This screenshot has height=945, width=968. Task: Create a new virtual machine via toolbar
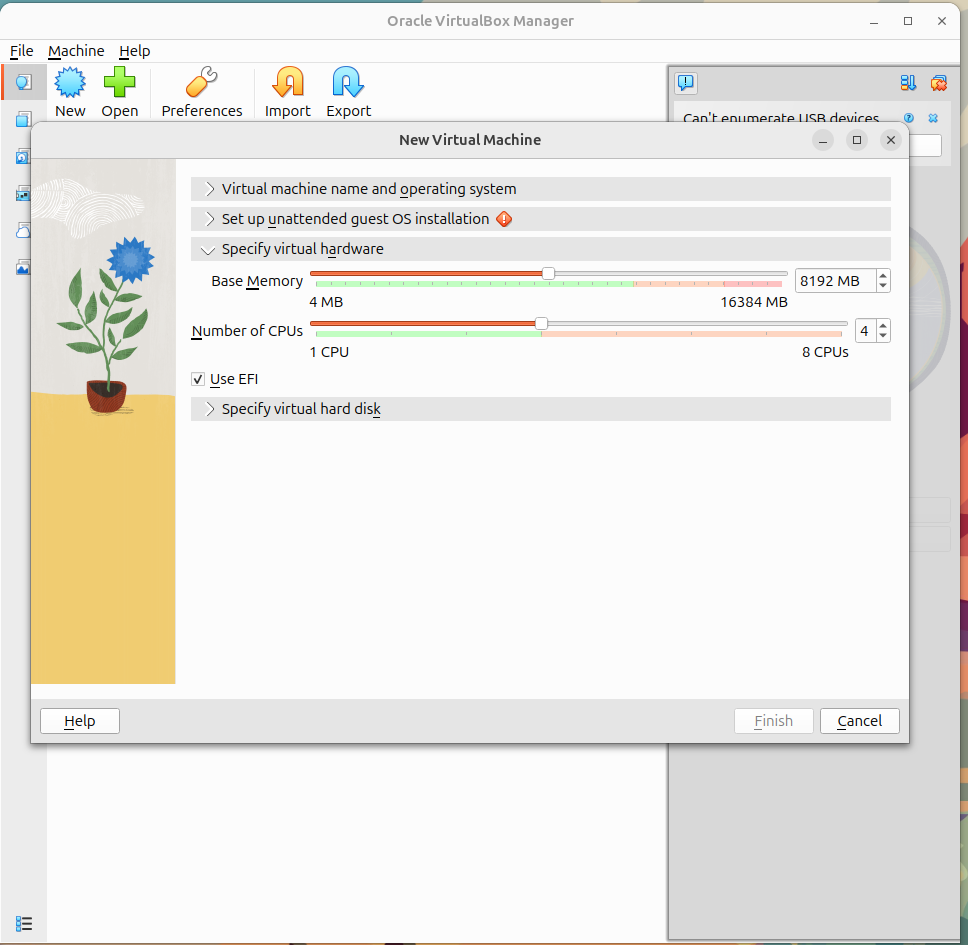(x=69, y=90)
